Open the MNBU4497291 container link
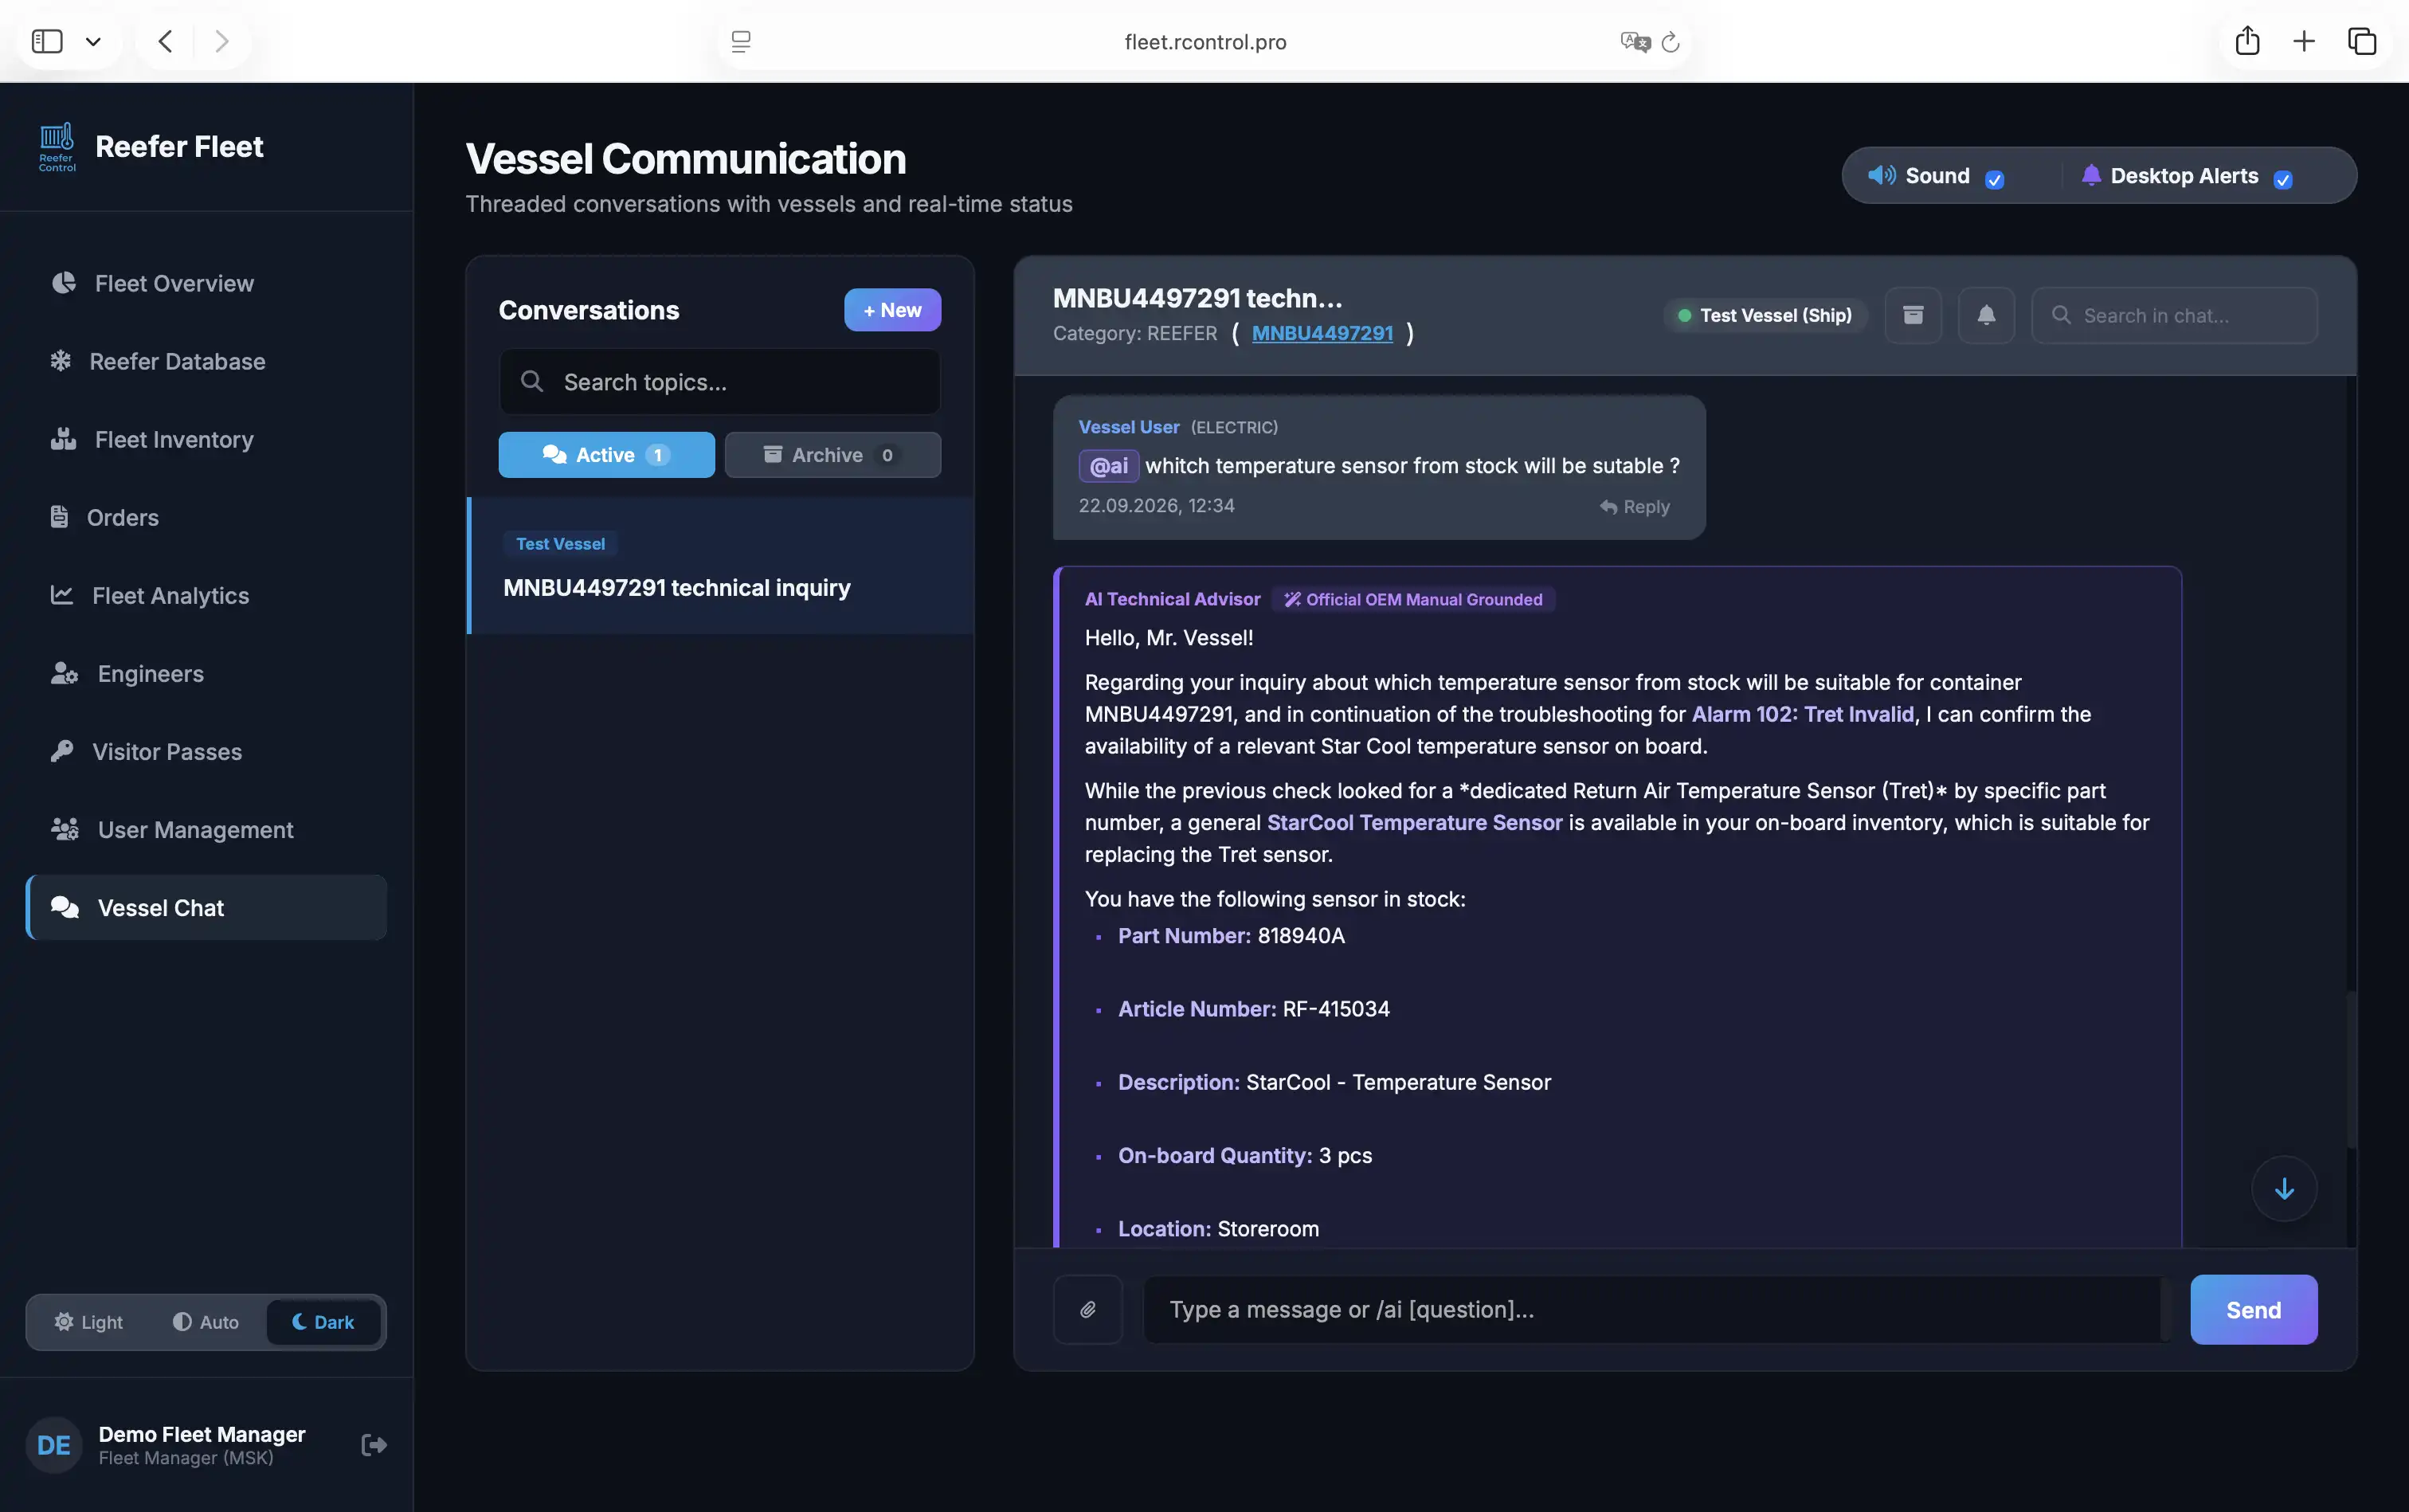This screenshot has width=2409, height=1512. coord(1322,333)
